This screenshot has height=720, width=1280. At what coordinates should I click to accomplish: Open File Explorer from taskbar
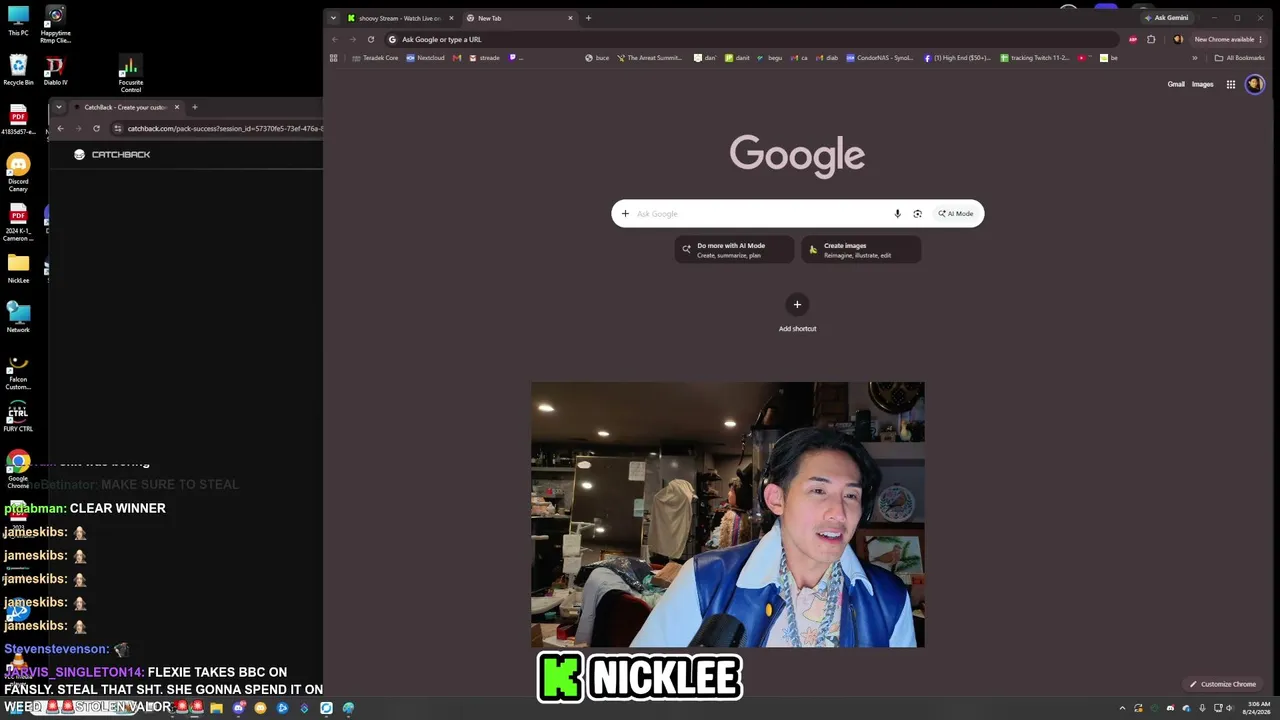coord(216,708)
